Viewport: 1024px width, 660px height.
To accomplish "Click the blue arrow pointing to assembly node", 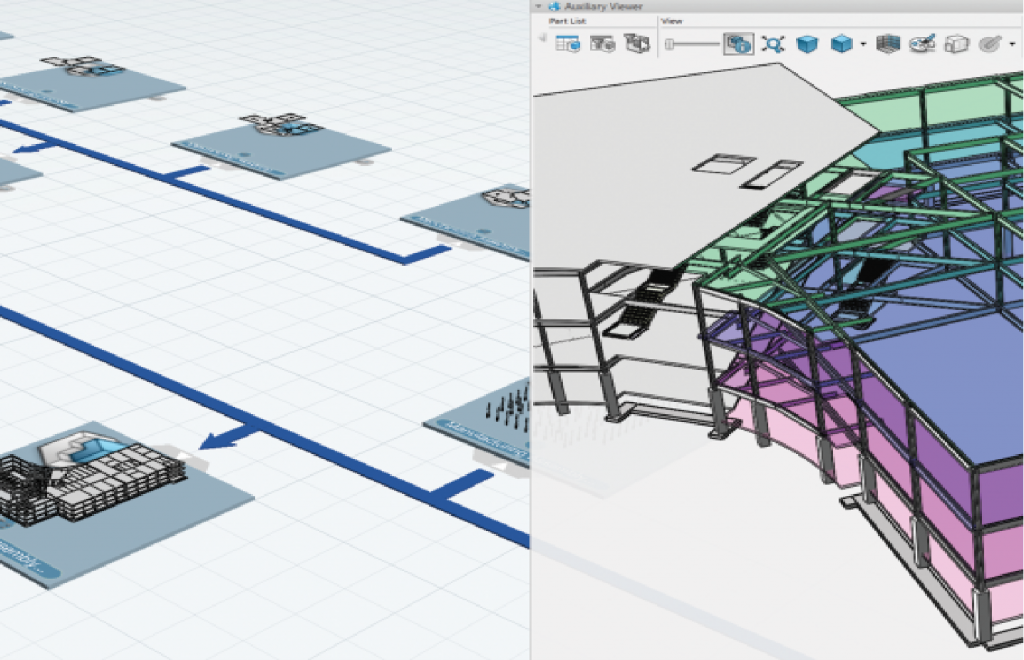I will point(215,438).
